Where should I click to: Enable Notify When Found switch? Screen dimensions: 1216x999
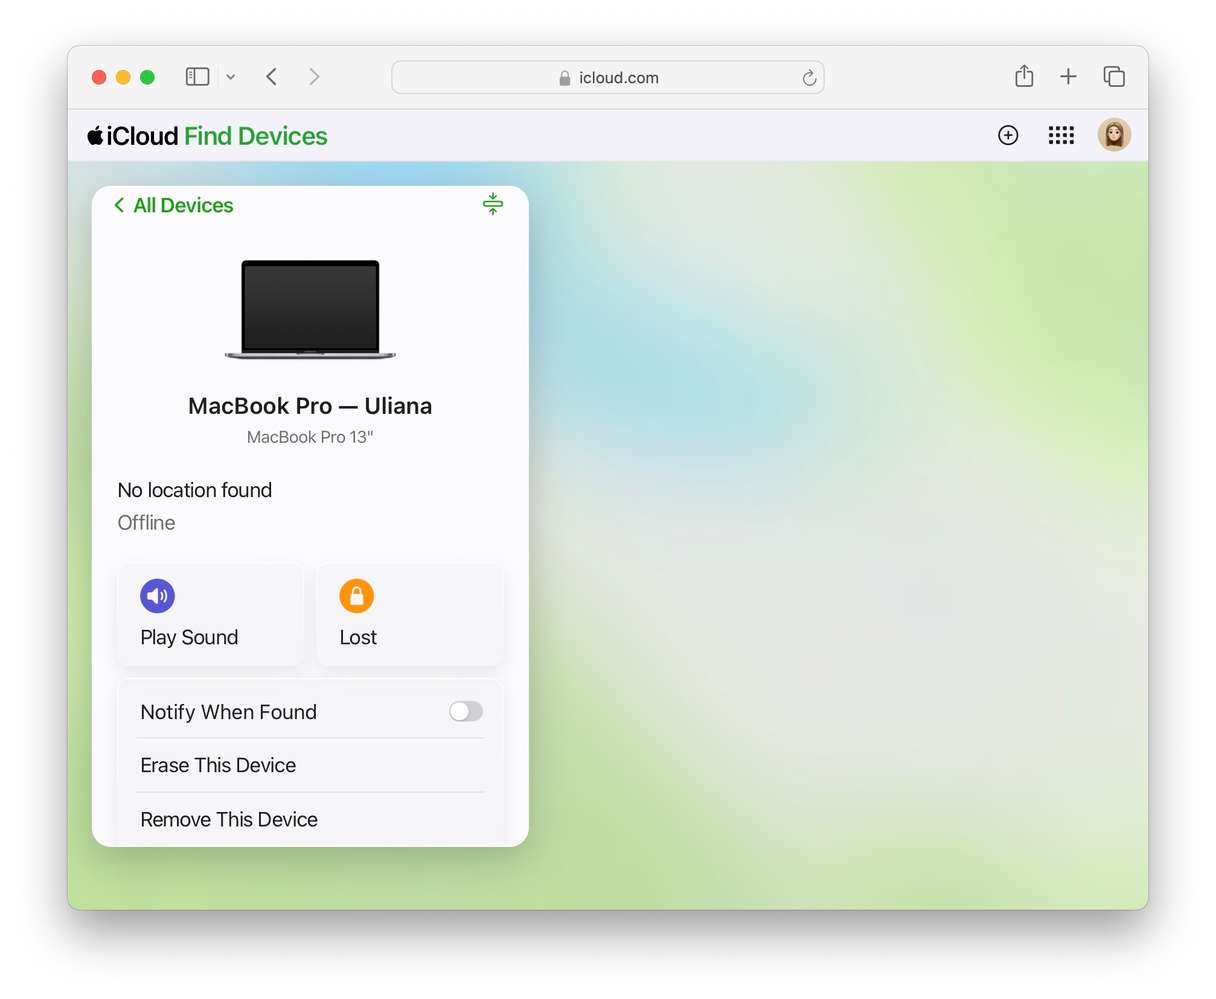click(466, 711)
